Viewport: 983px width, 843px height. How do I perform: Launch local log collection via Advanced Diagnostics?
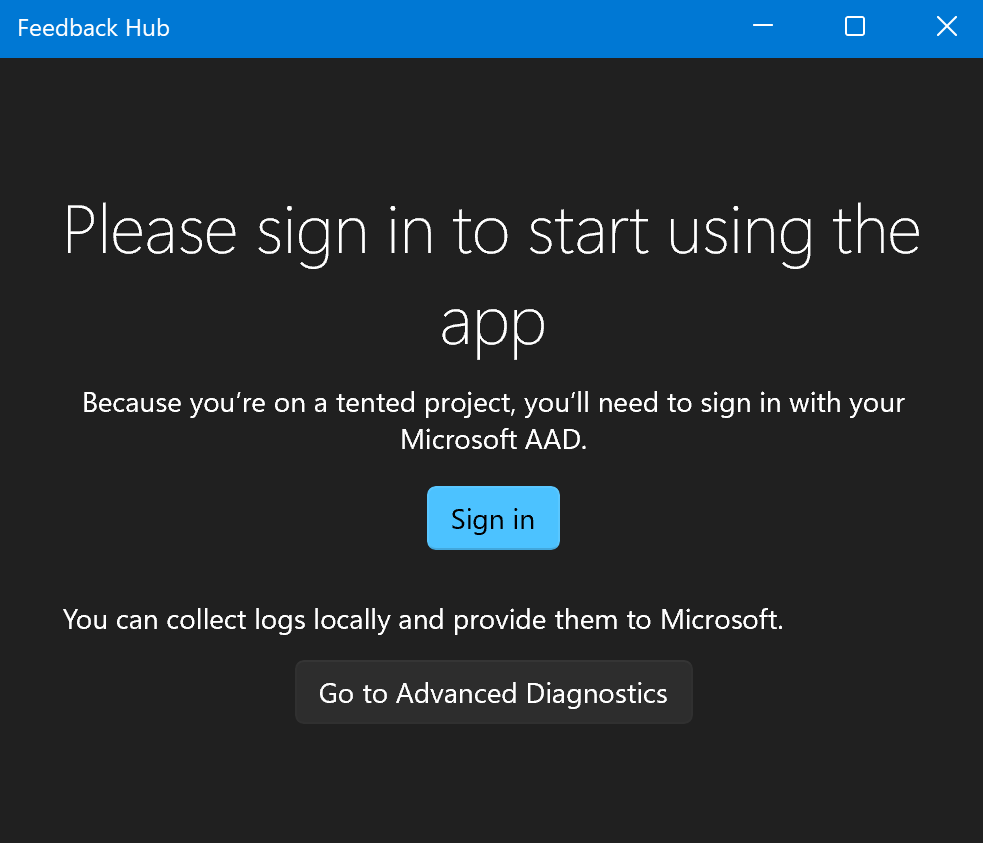click(493, 692)
